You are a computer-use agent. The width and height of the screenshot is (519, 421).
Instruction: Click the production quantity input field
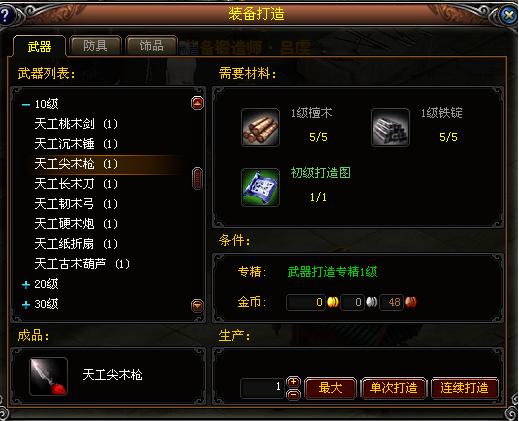(262, 388)
